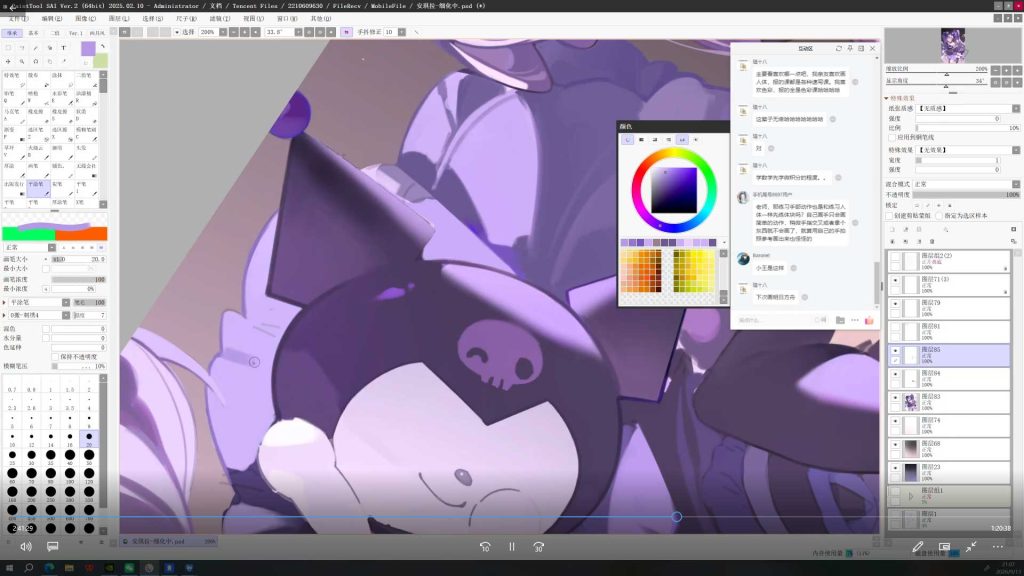Click the thumbs-up like icon in chat
This screenshot has width=1024, height=576.
(x=869, y=320)
